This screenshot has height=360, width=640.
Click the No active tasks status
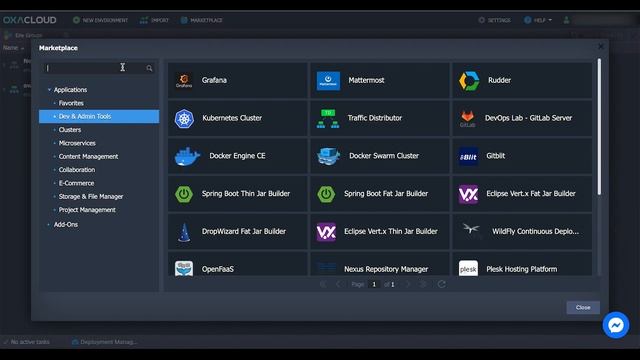tap(27, 342)
